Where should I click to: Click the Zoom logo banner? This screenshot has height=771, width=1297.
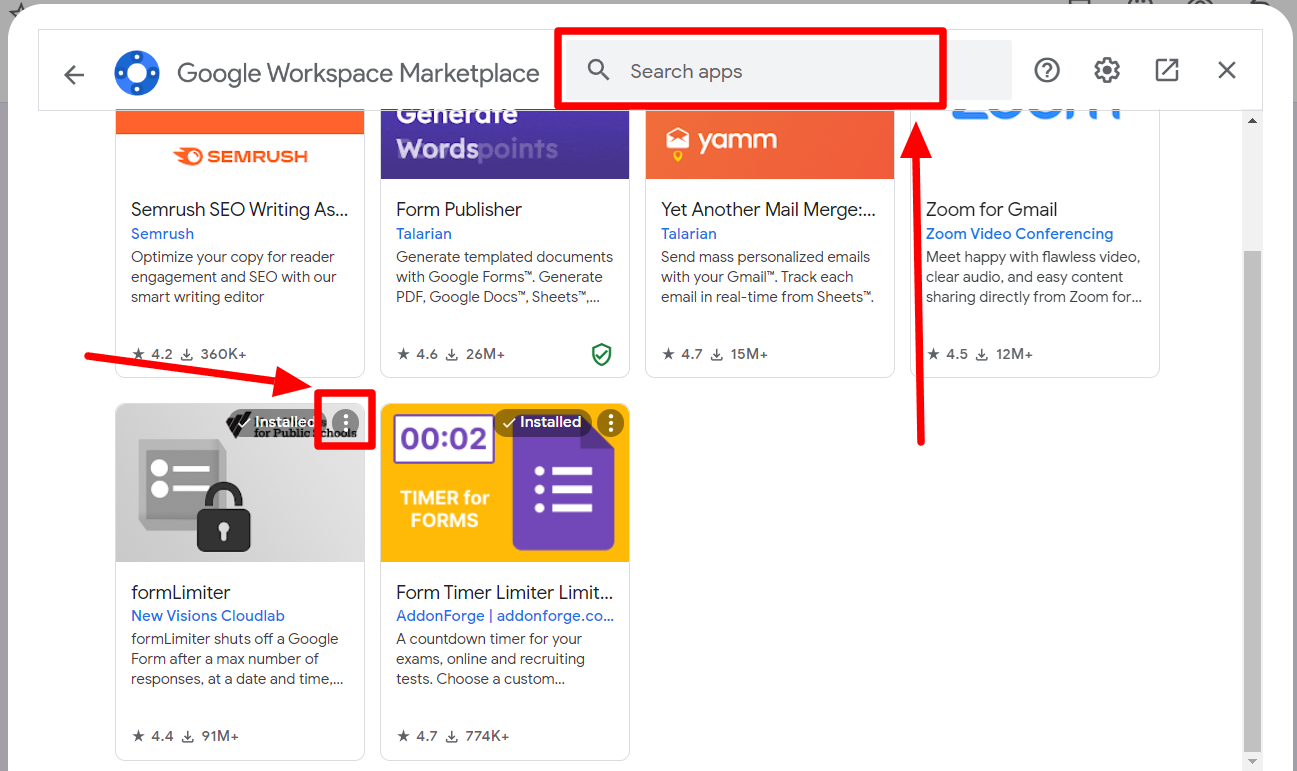click(x=1035, y=145)
